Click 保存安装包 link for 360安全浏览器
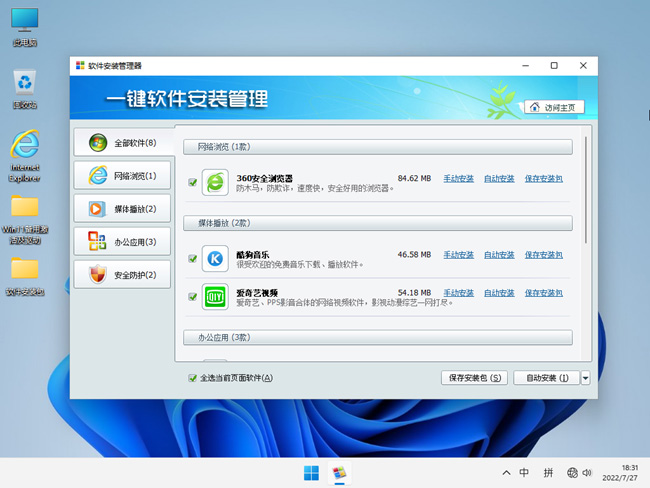650x488 pixels. (x=543, y=179)
